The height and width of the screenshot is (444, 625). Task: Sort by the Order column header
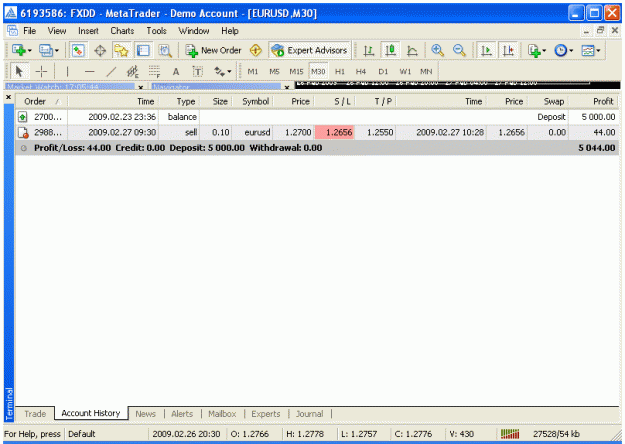click(x=41, y=102)
